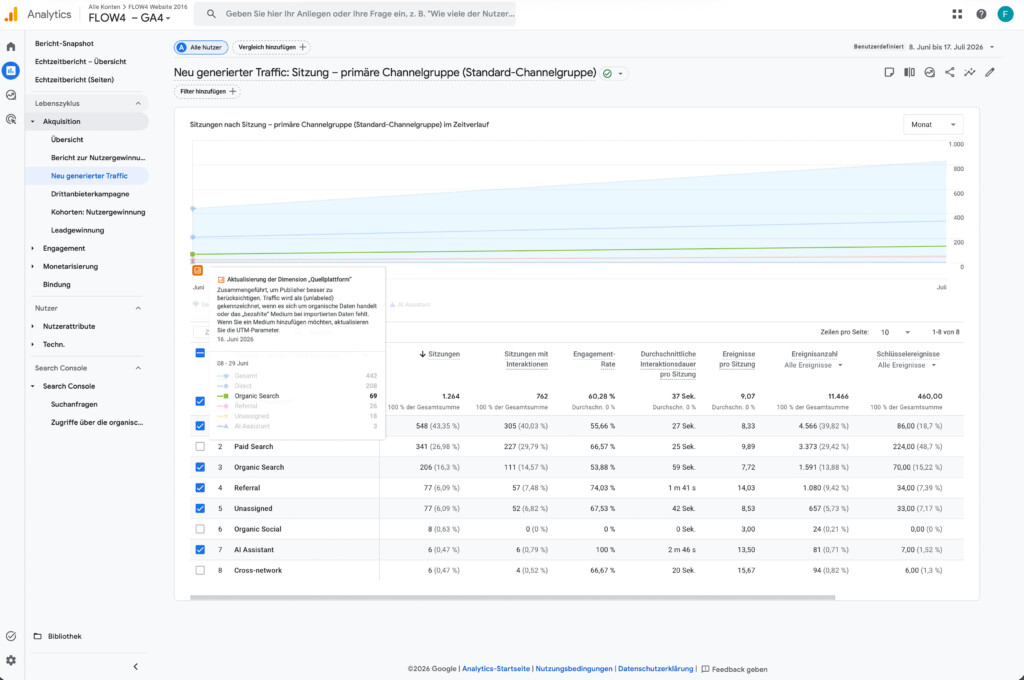This screenshot has width=1024, height=680.
Task: Open Ereignisanzahl Alle Ereignisse dropdown
Action: tap(814, 365)
